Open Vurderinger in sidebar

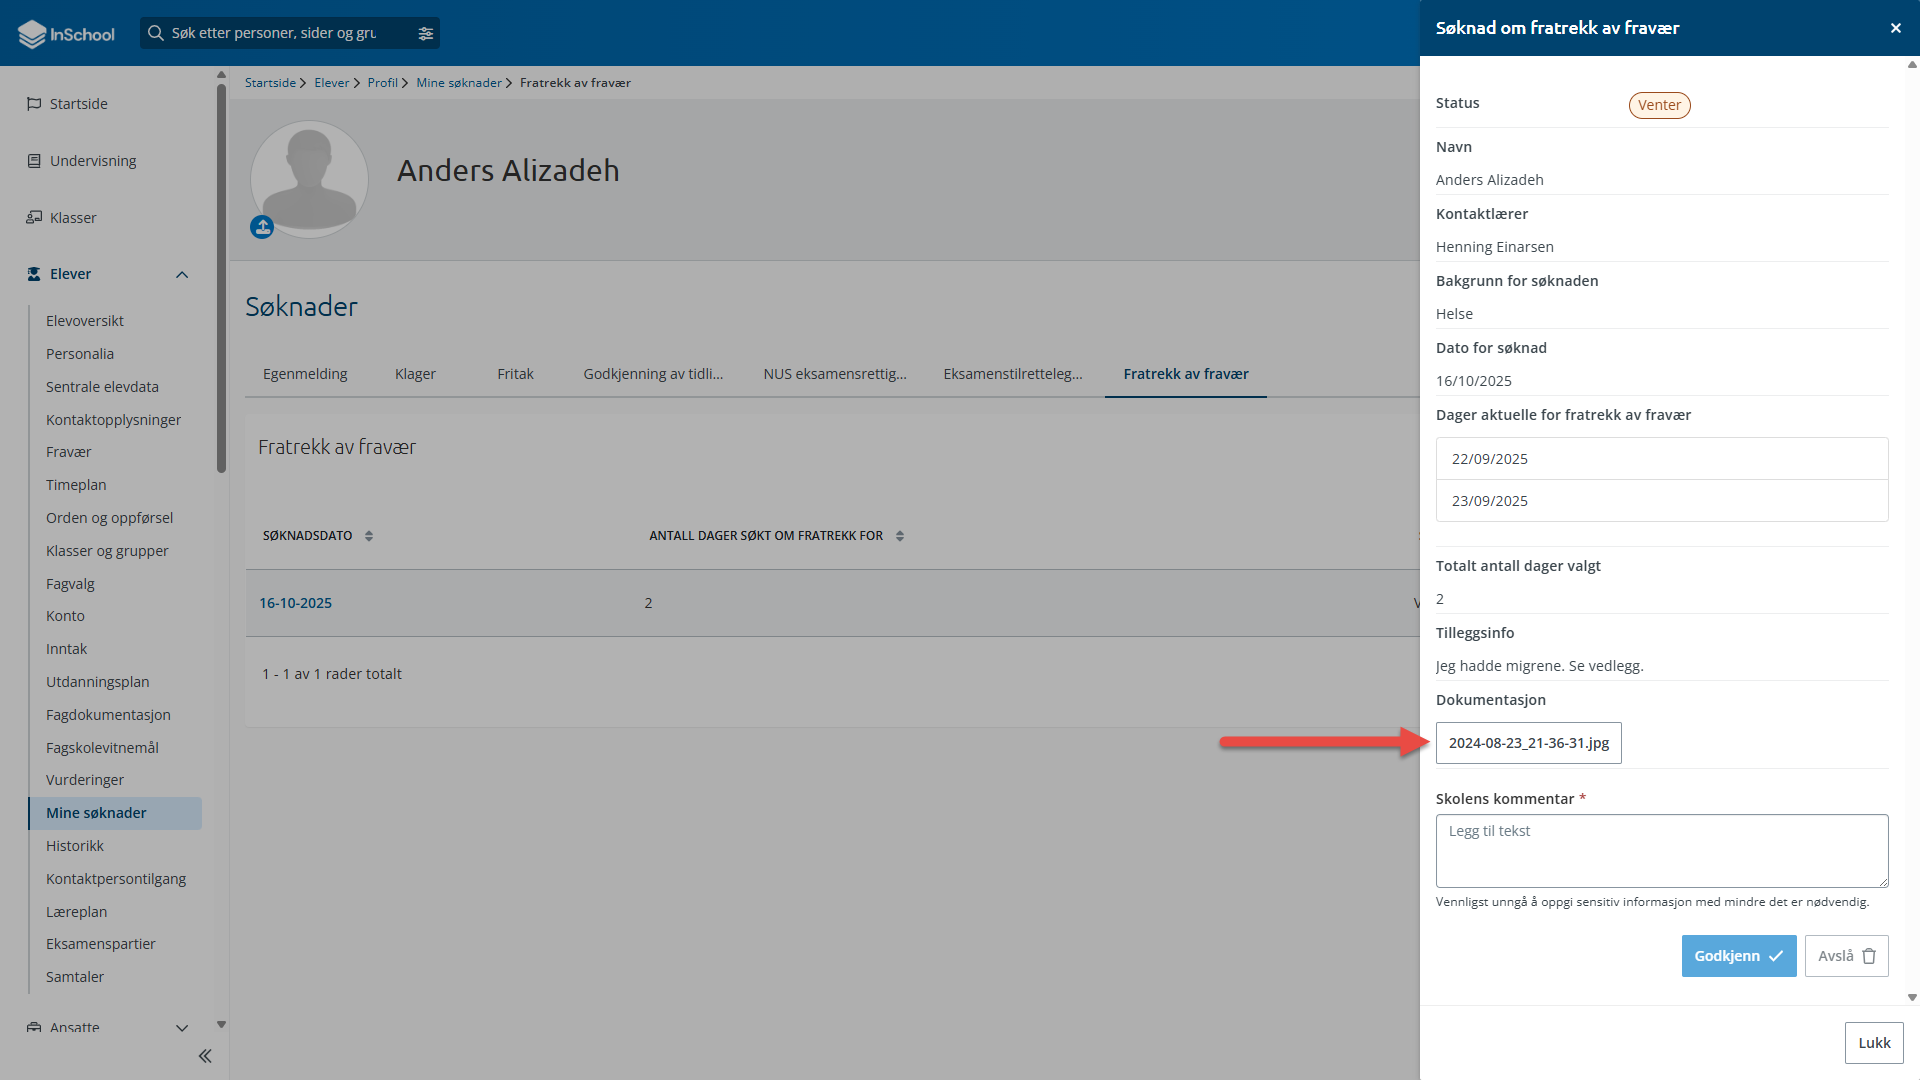tap(85, 780)
